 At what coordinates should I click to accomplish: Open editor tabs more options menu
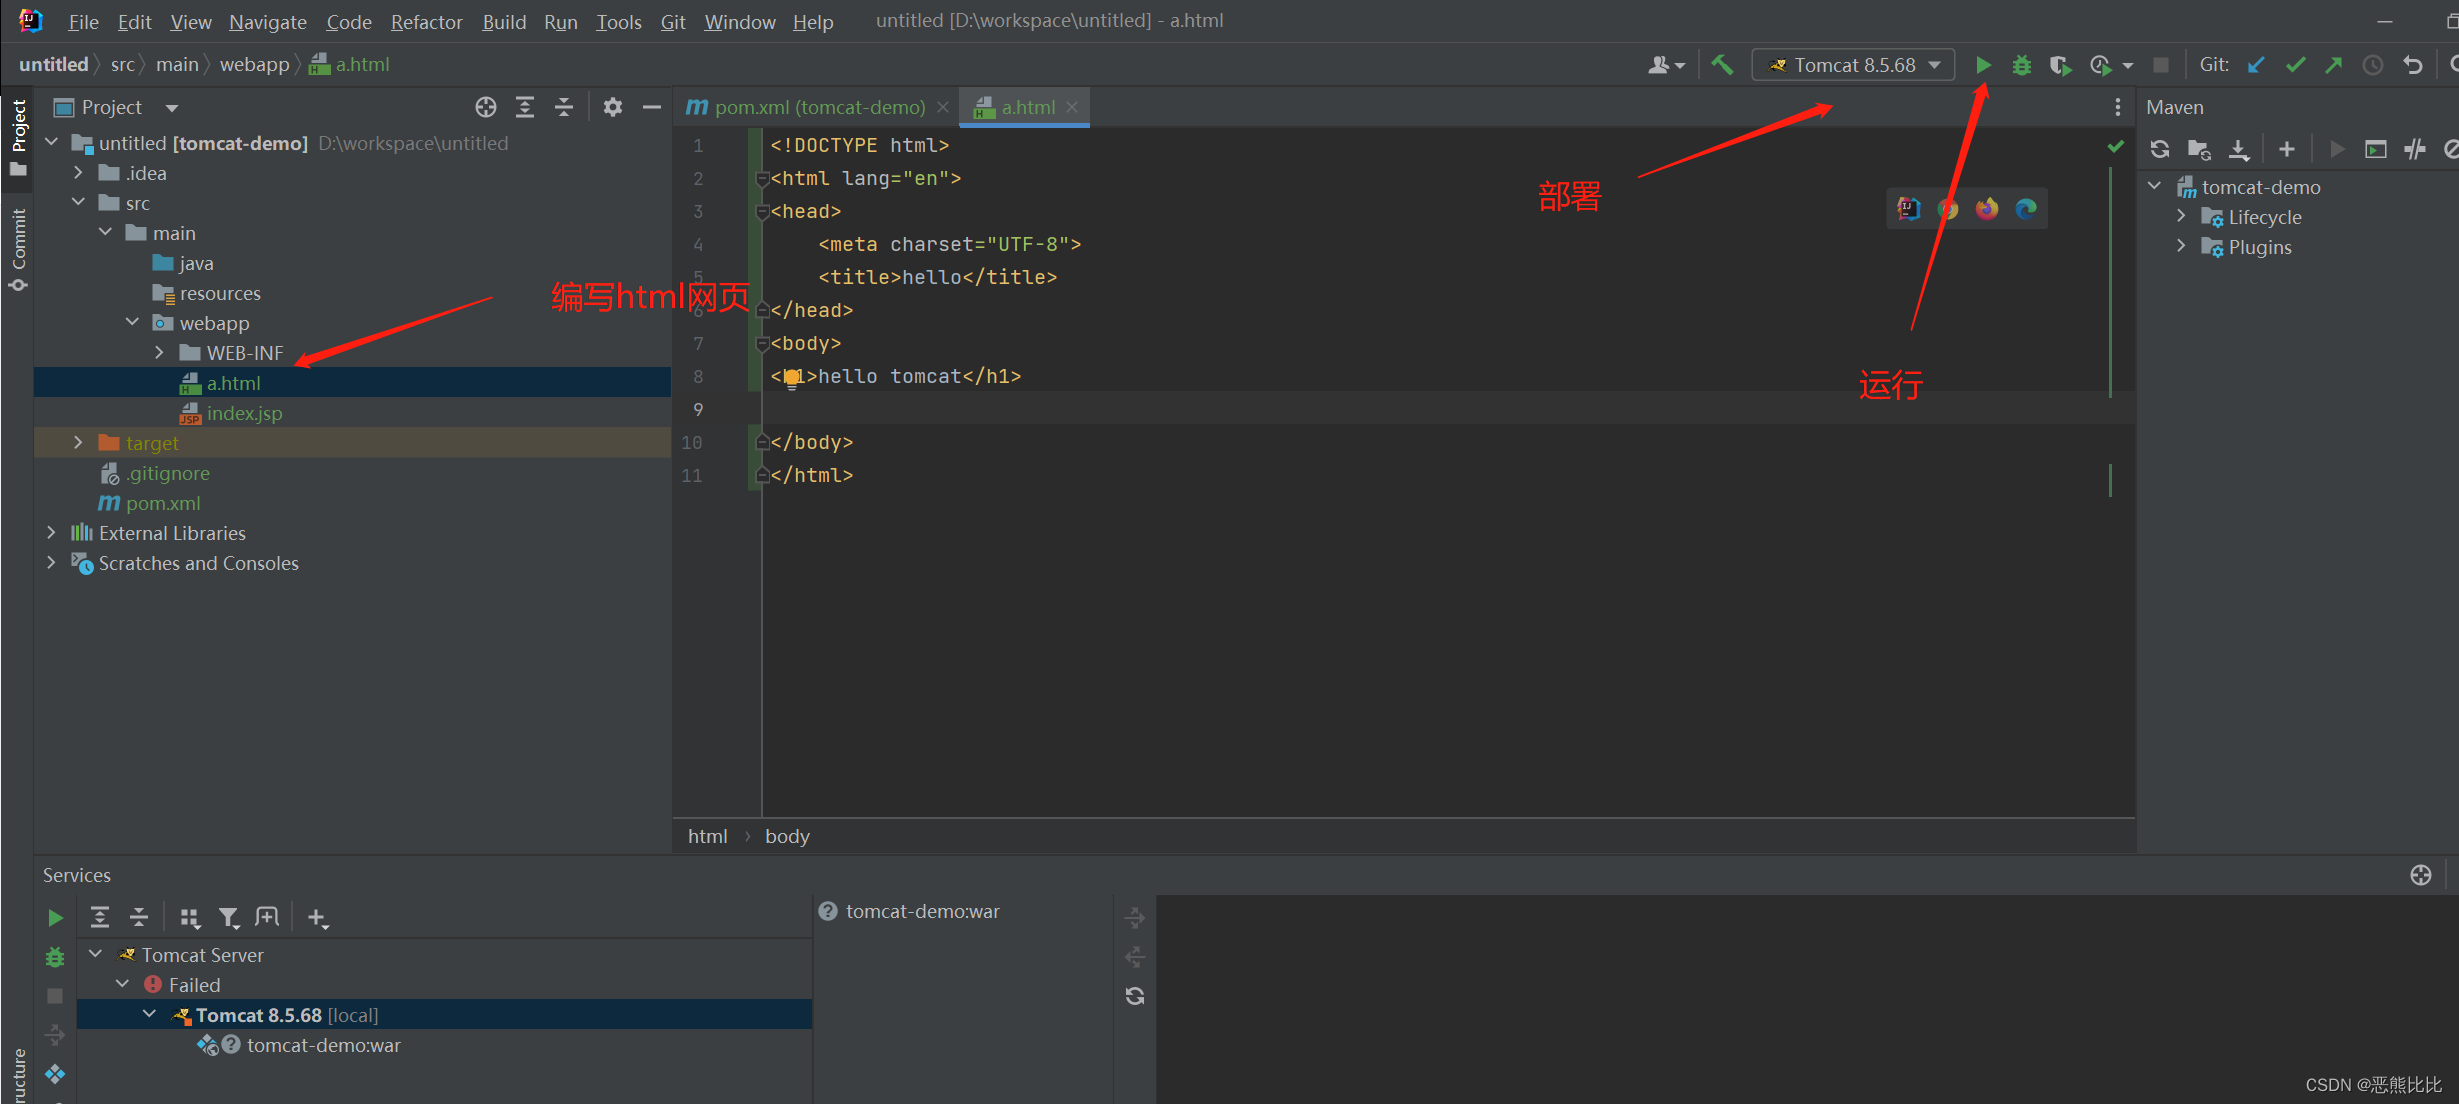[x=2117, y=107]
